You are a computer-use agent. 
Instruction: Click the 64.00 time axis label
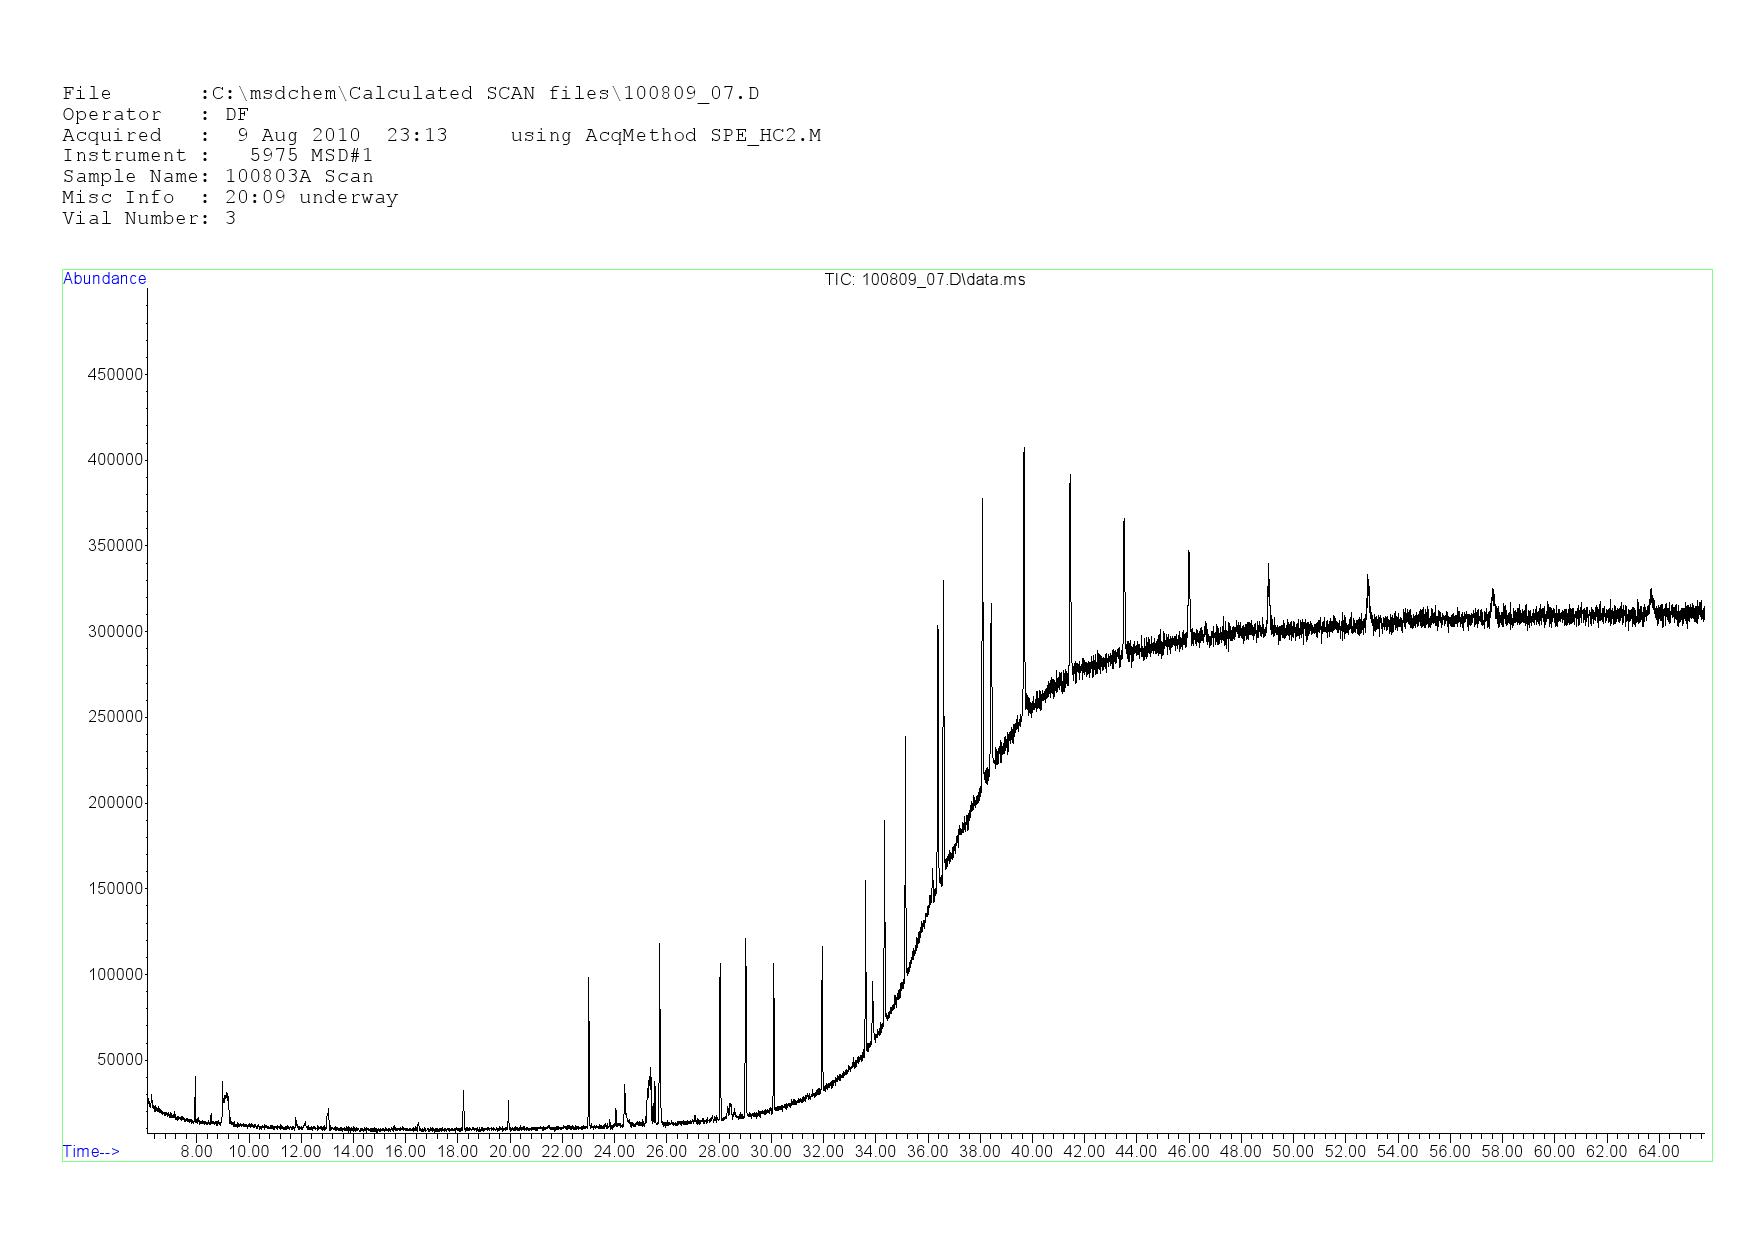pyautogui.click(x=1658, y=1152)
